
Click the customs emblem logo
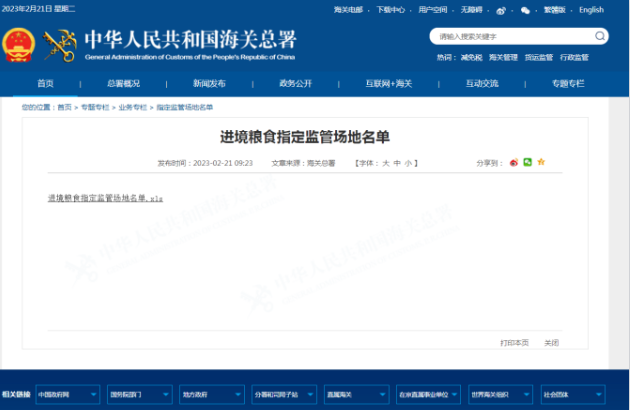click(61, 44)
